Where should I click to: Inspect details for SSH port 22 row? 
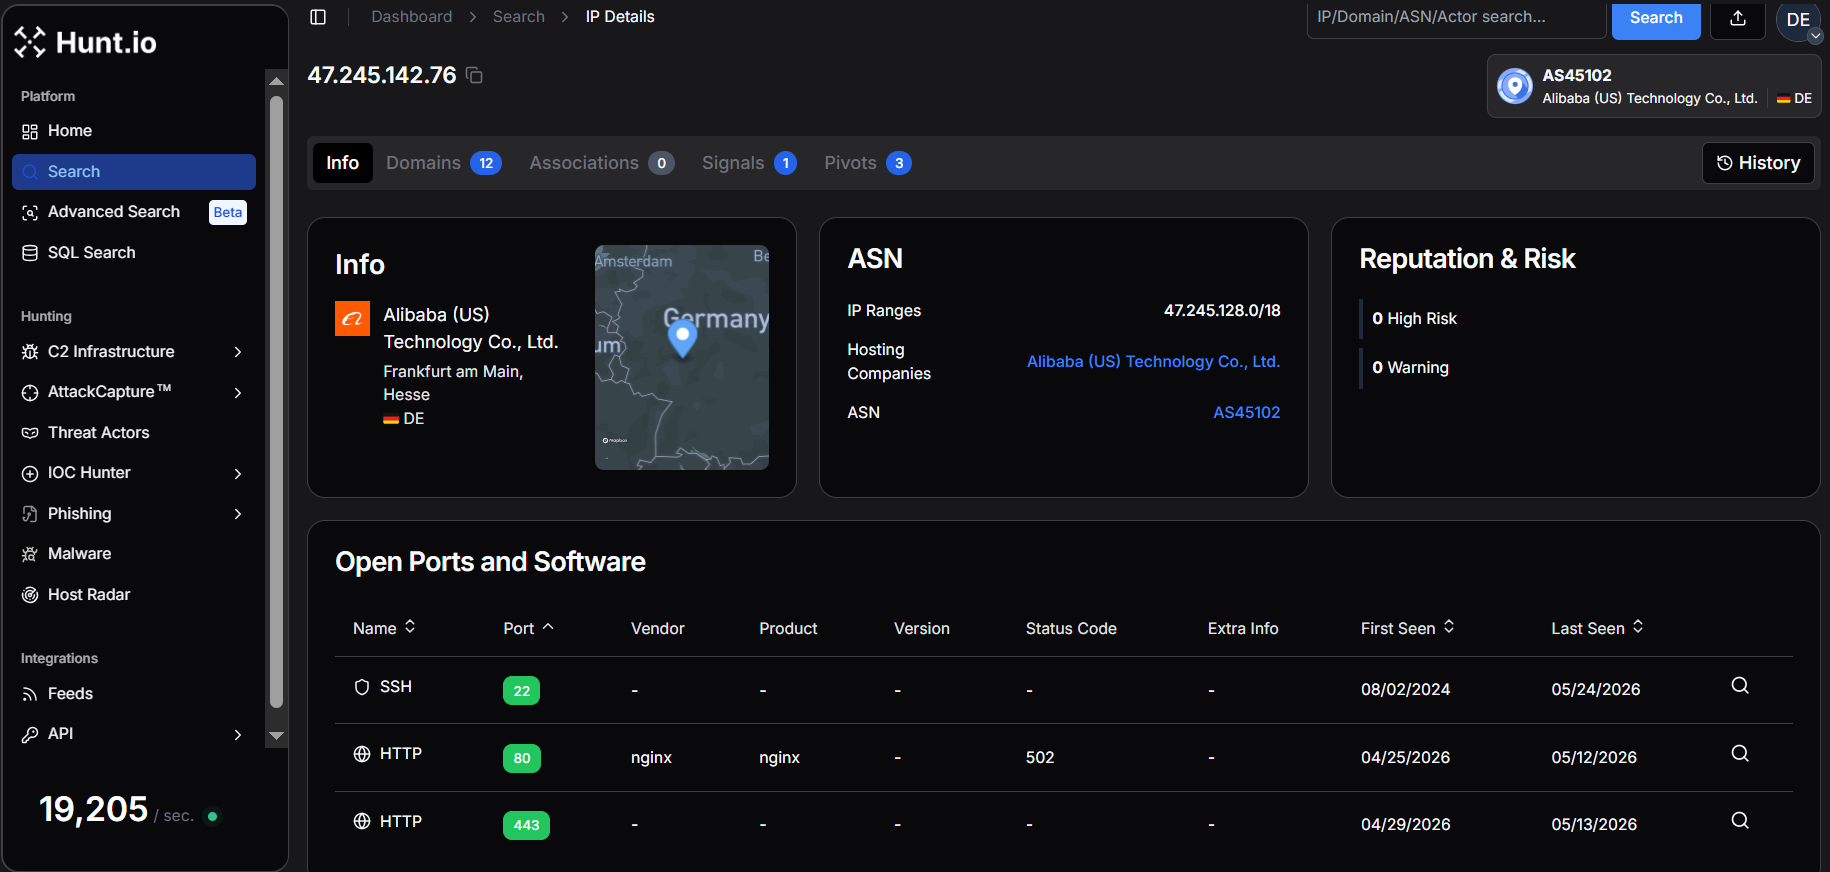point(1740,685)
